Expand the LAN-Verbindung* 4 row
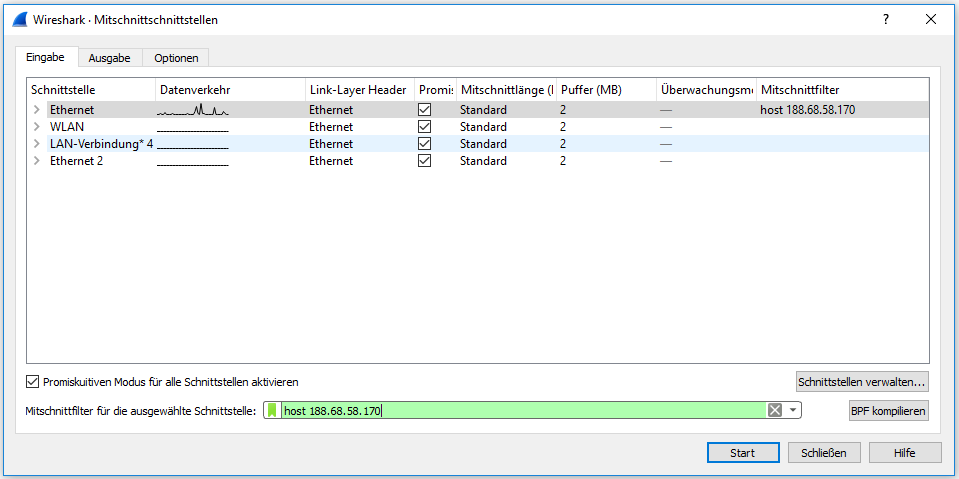This screenshot has height=479, width=959. tap(37, 144)
